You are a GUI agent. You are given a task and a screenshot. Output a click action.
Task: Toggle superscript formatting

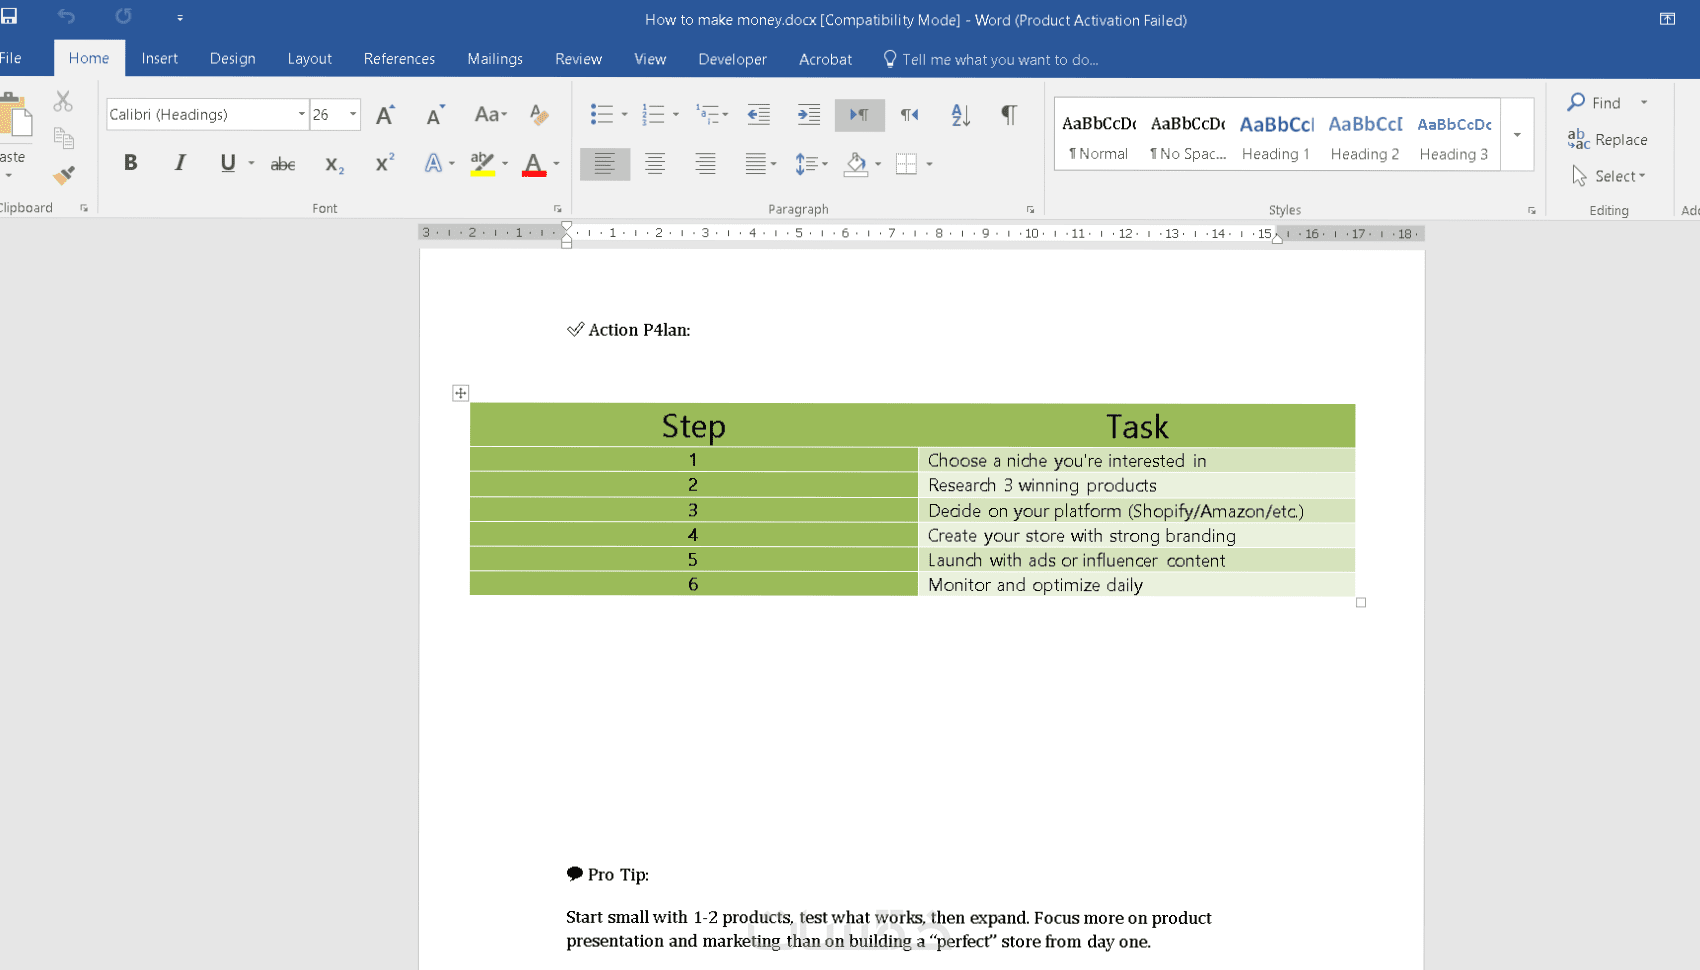pyautogui.click(x=385, y=163)
